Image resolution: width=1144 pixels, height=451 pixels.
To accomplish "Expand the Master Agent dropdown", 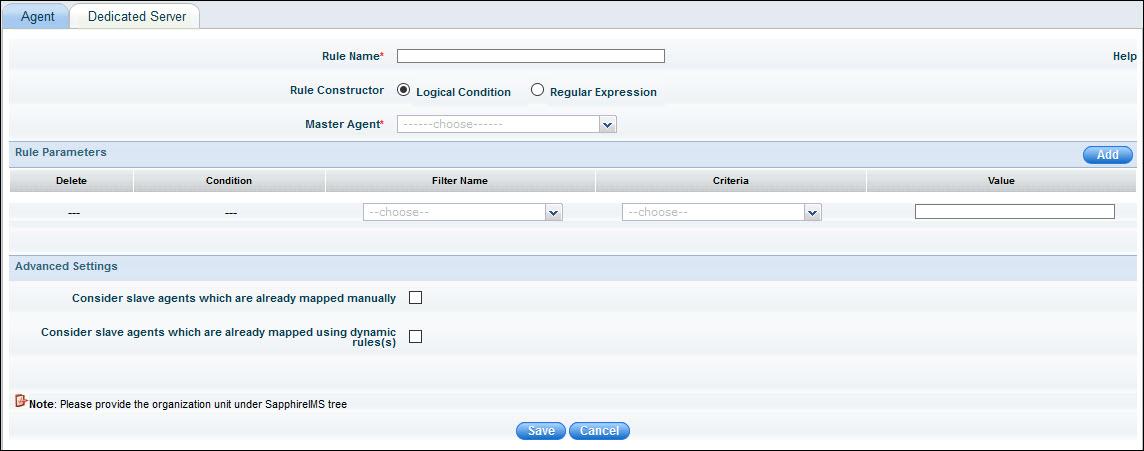I will click(x=506, y=125).
